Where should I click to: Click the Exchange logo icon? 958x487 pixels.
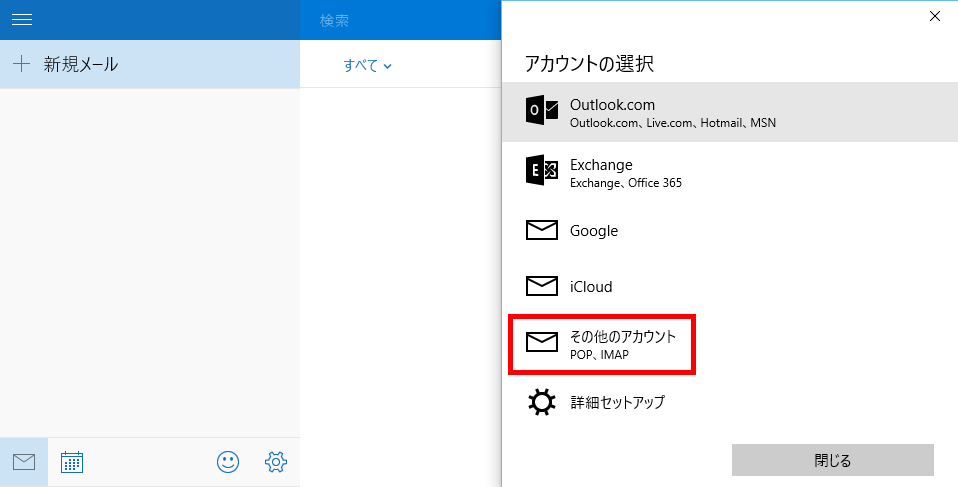(542, 170)
